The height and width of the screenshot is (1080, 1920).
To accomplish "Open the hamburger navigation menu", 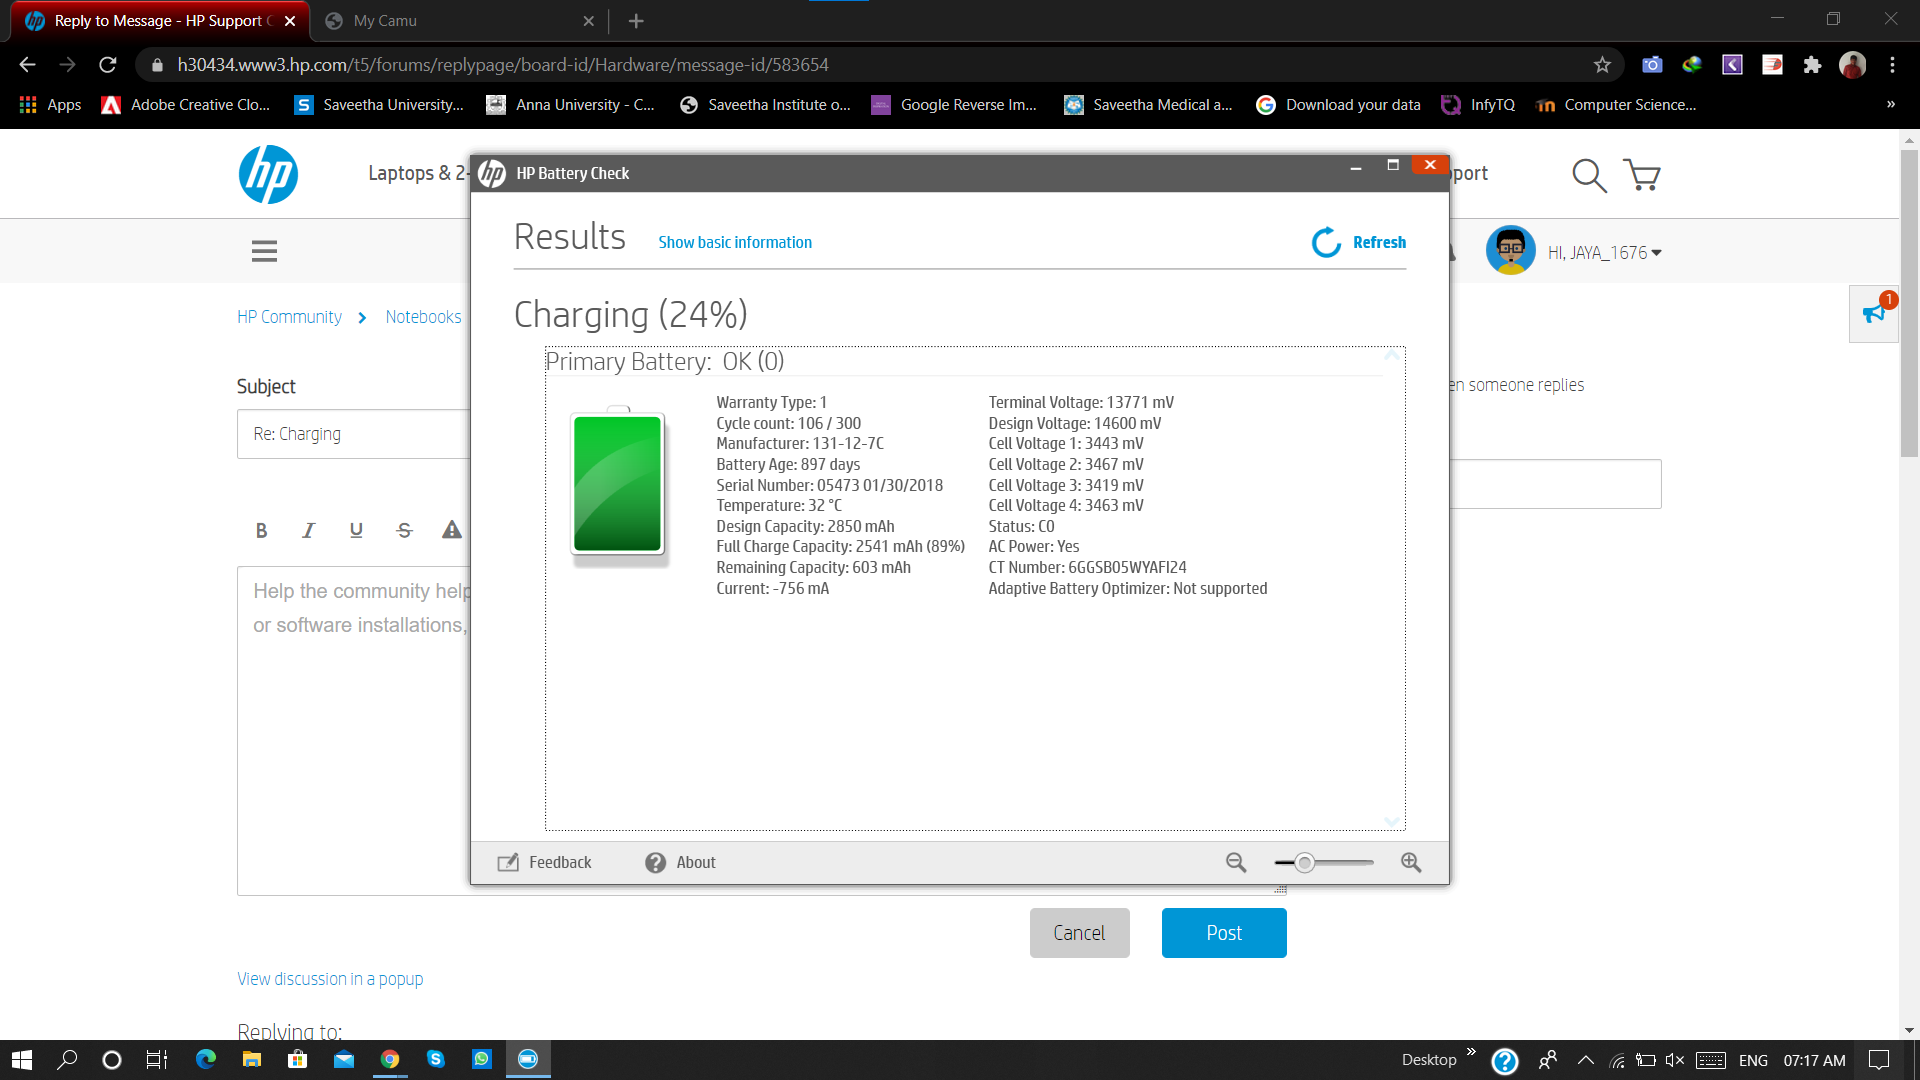I will [264, 251].
